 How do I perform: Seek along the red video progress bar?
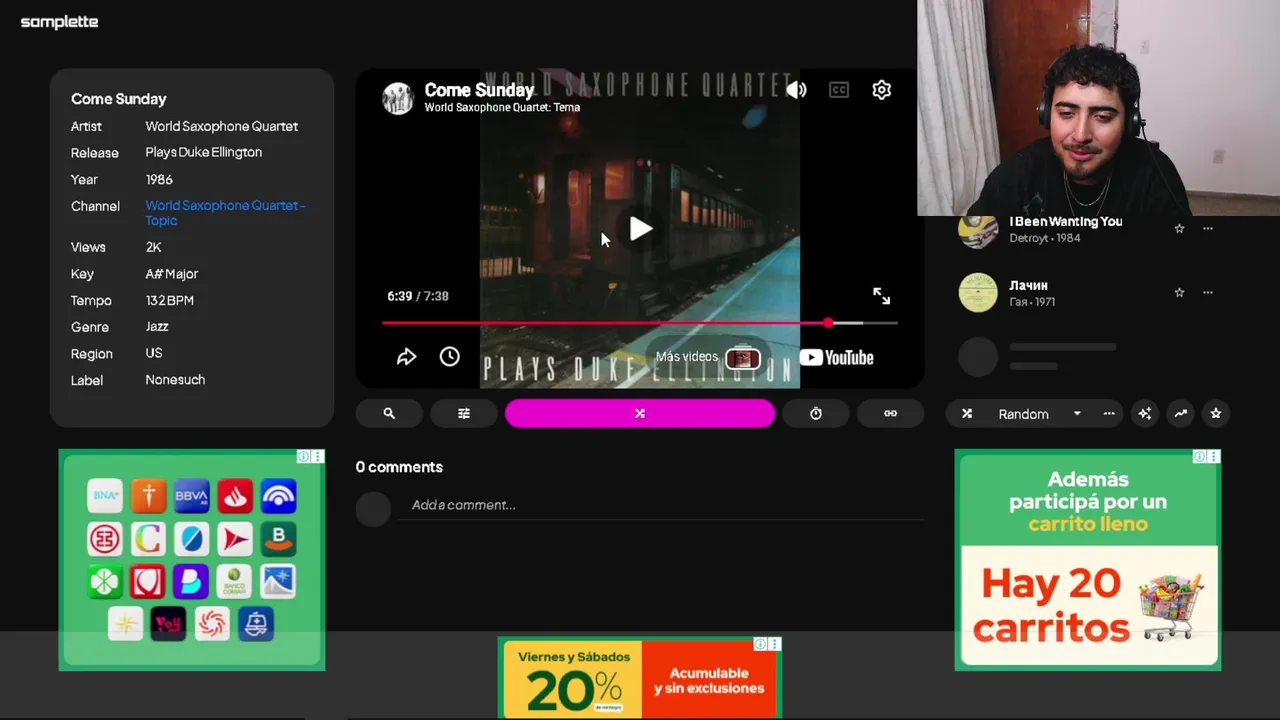[639, 323]
